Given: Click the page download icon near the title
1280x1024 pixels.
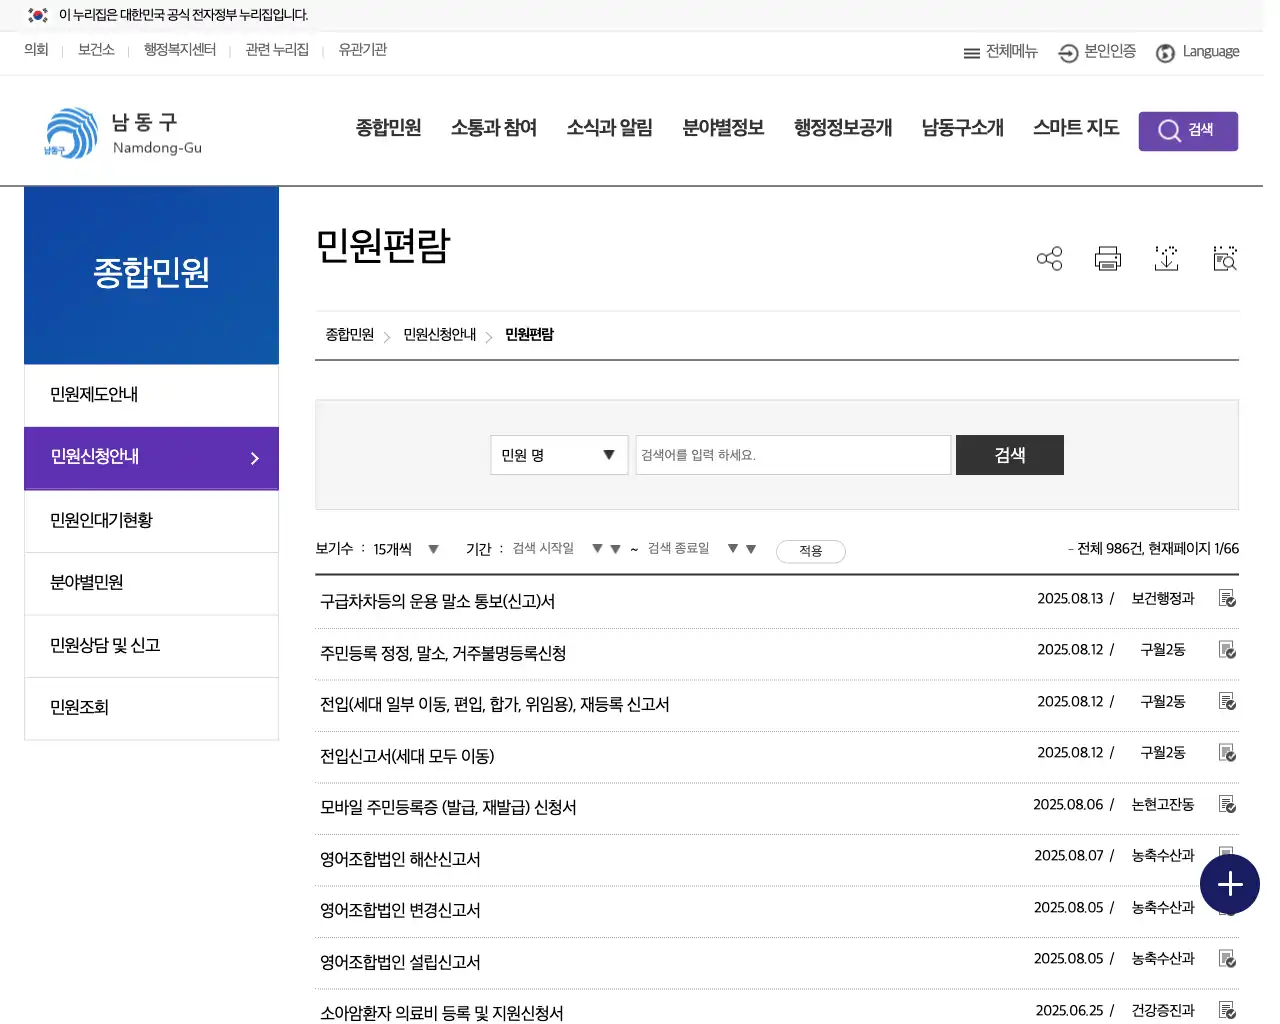Looking at the screenshot, I should 1166,258.
